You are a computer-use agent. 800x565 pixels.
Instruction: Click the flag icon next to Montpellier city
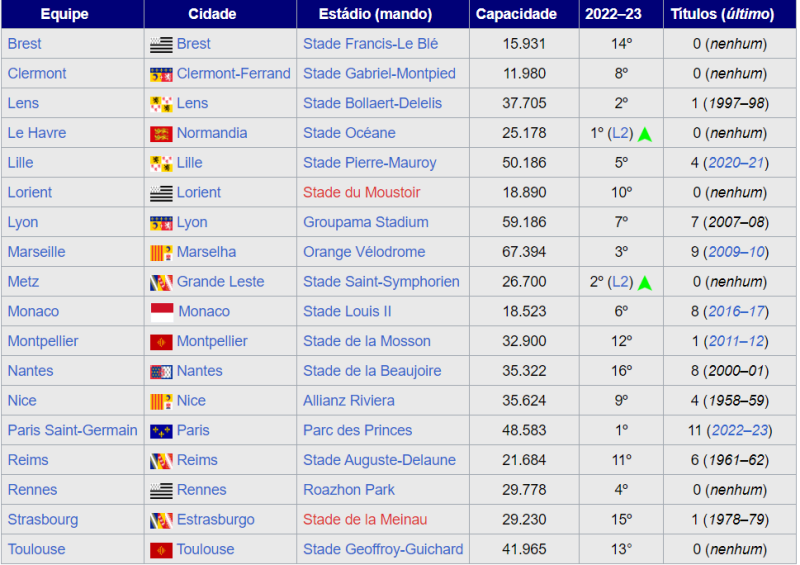161,342
